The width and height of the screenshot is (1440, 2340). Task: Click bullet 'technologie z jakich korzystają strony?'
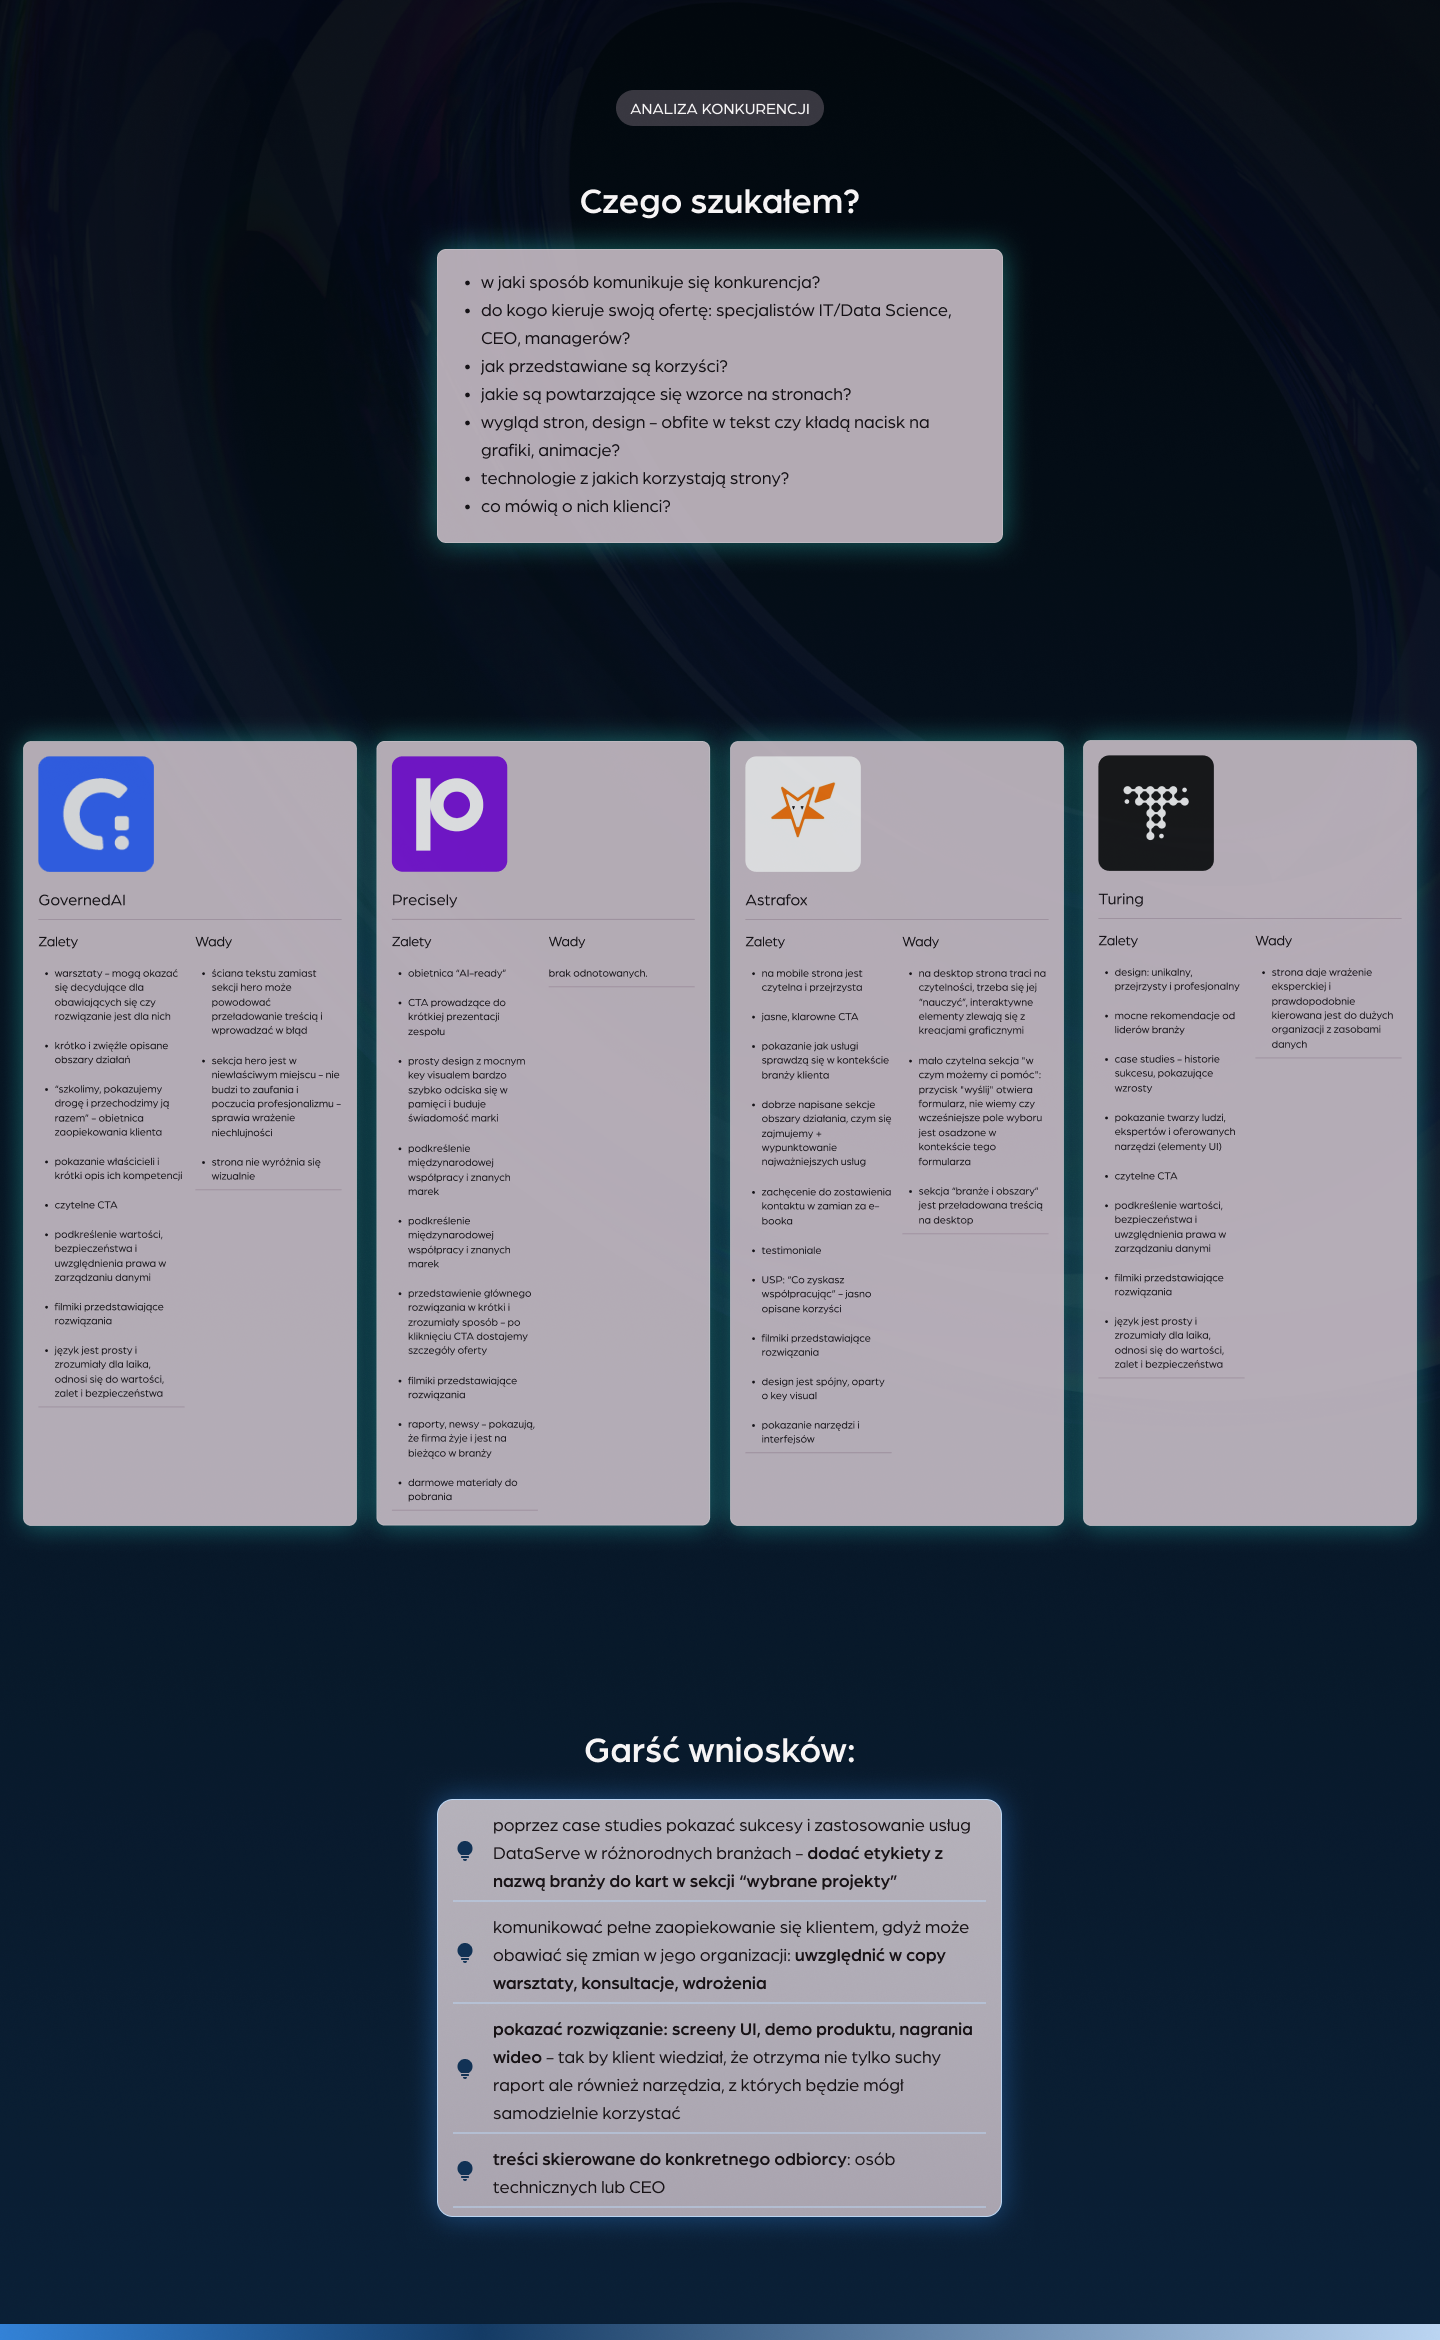click(x=635, y=478)
